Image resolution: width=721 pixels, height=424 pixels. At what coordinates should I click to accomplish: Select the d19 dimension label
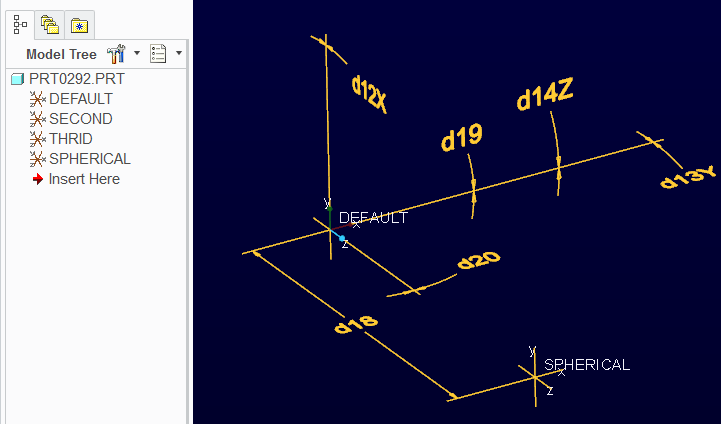pos(462,137)
